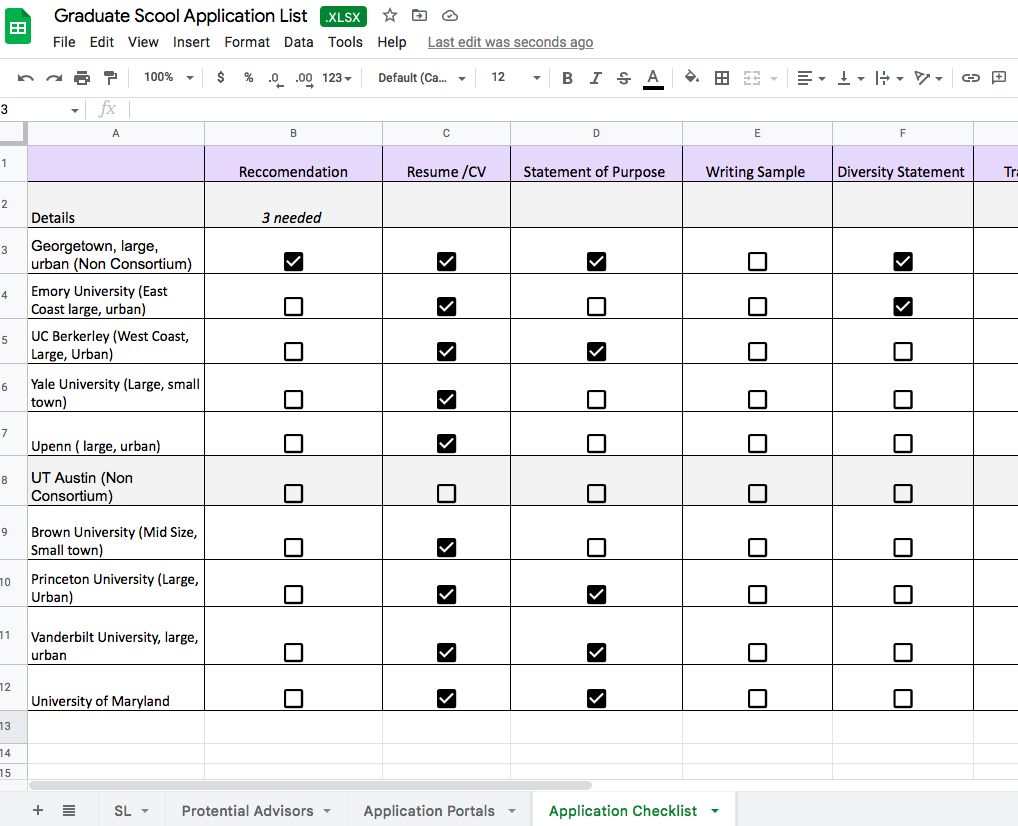The width and height of the screenshot is (1018, 826).
Task: Check the Writing Sample box for Yale University
Action: pos(757,399)
